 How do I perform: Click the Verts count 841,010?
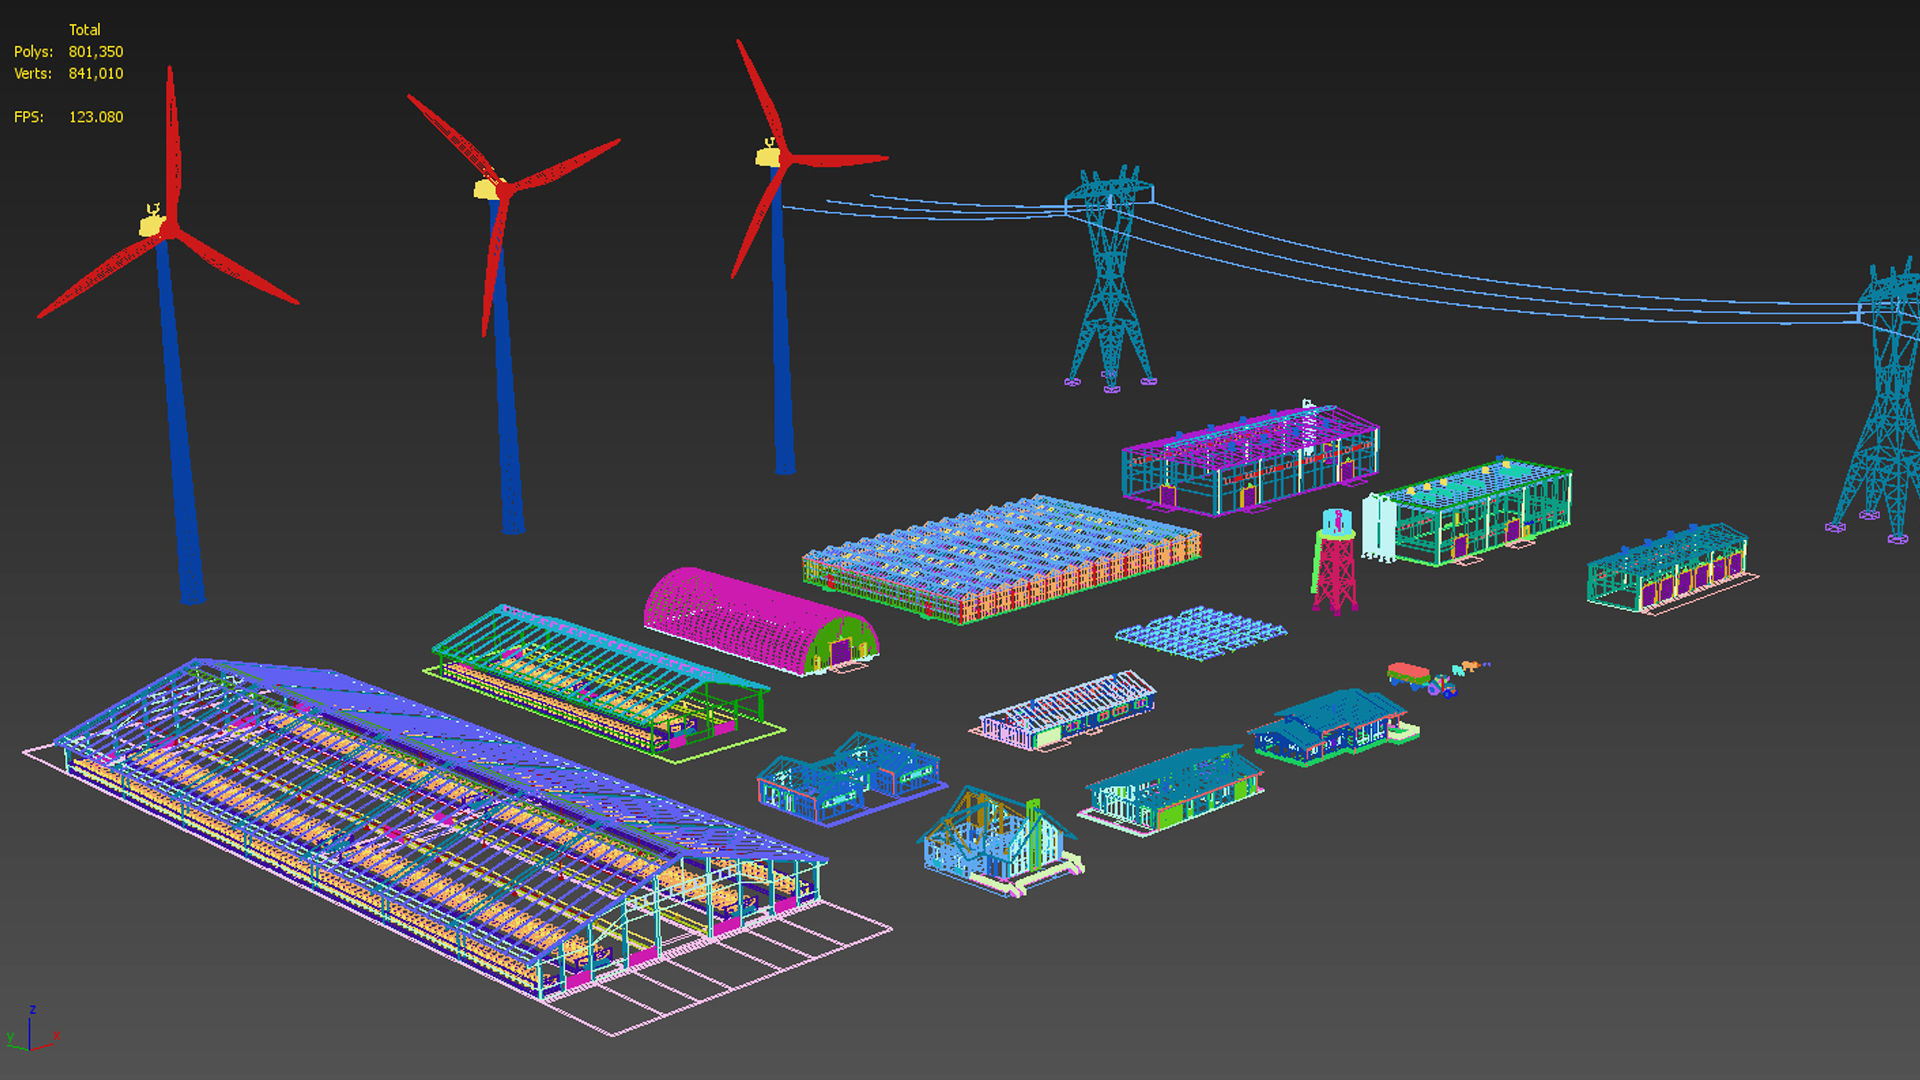[x=96, y=74]
